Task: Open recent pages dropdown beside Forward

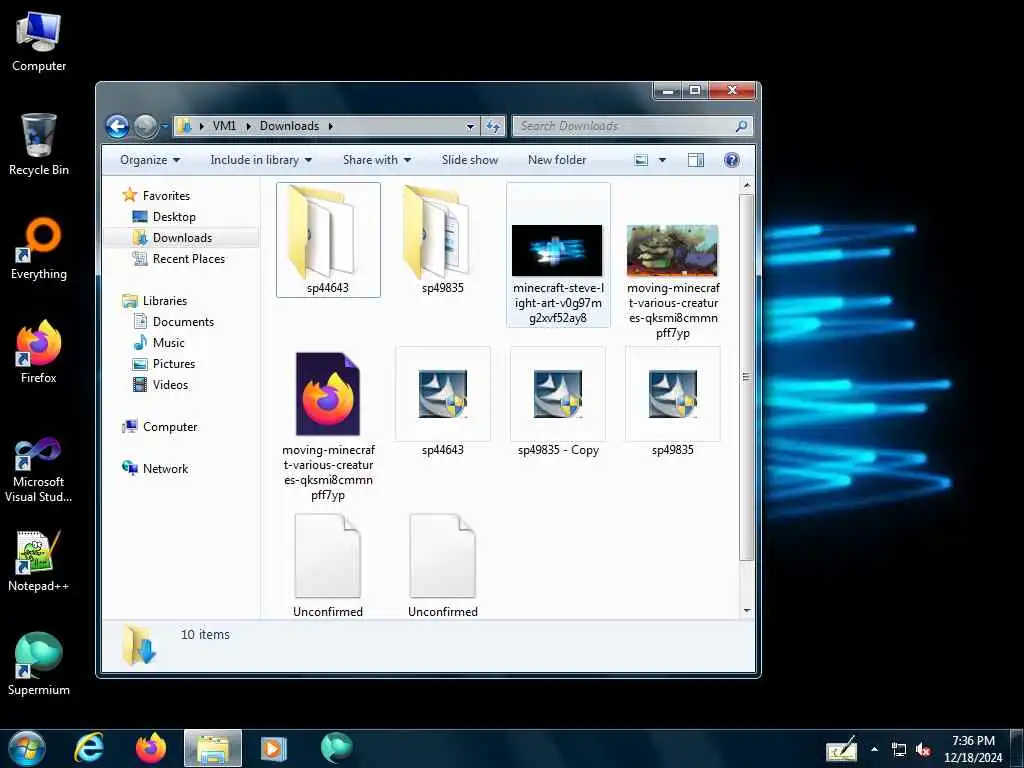Action: click(x=164, y=126)
